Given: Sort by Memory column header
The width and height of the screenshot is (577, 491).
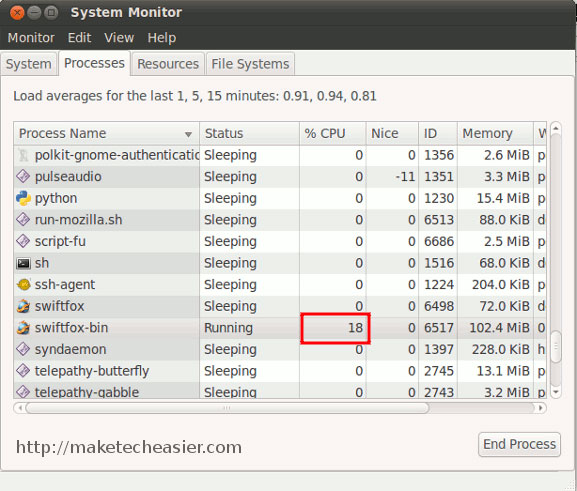Looking at the screenshot, I should click(x=495, y=133).
